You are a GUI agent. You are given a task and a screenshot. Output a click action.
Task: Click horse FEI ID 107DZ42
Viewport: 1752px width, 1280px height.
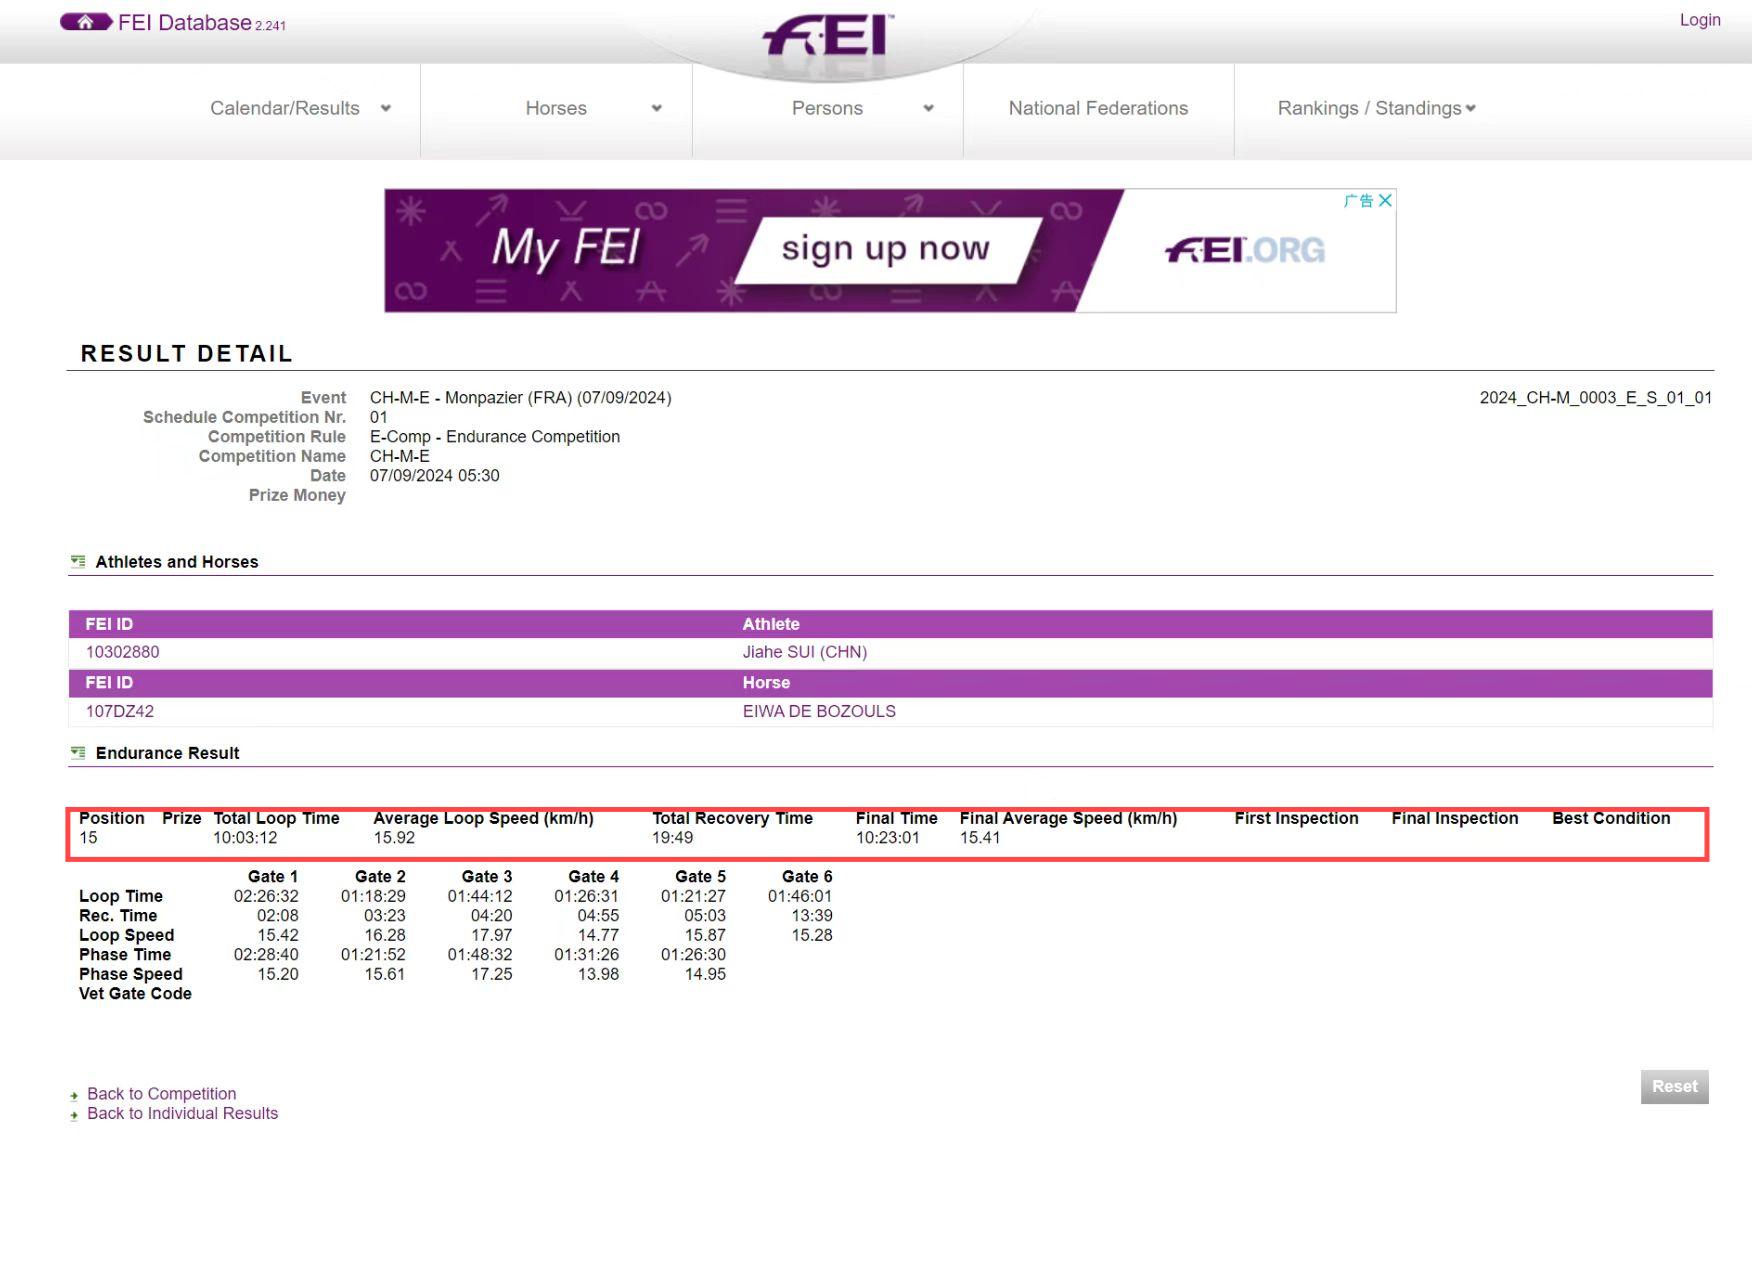click(119, 711)
